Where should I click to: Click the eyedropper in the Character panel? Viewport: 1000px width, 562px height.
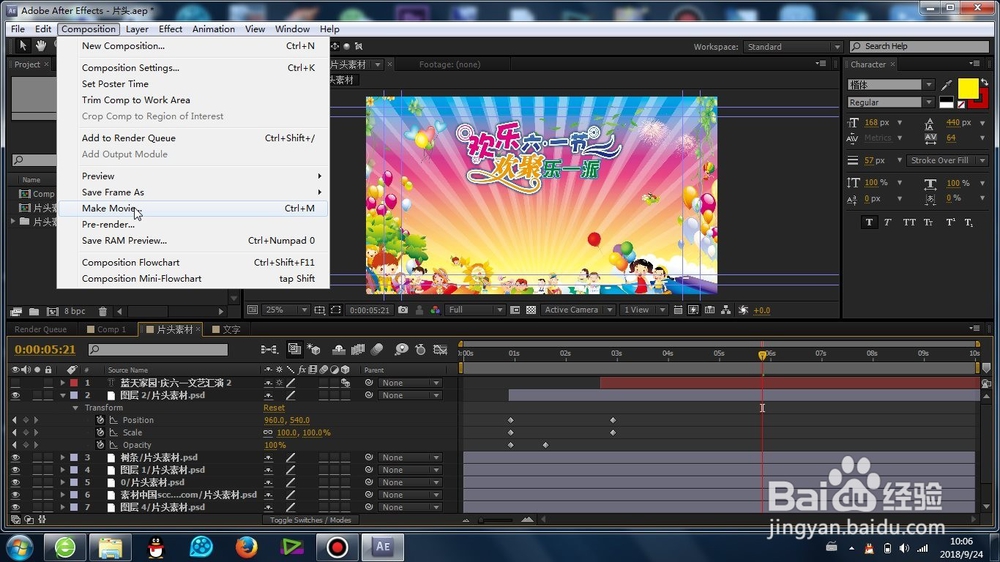946,85
